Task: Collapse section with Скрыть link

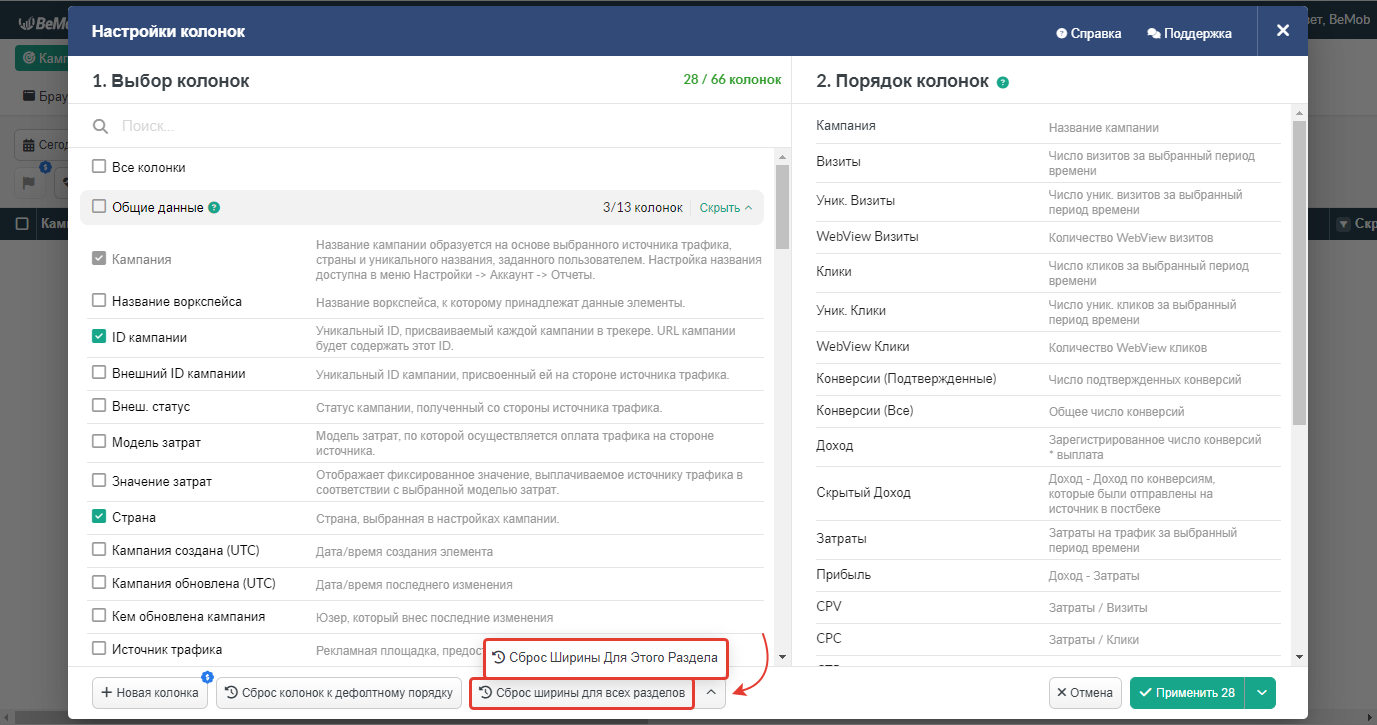Action: pos(726,208)
